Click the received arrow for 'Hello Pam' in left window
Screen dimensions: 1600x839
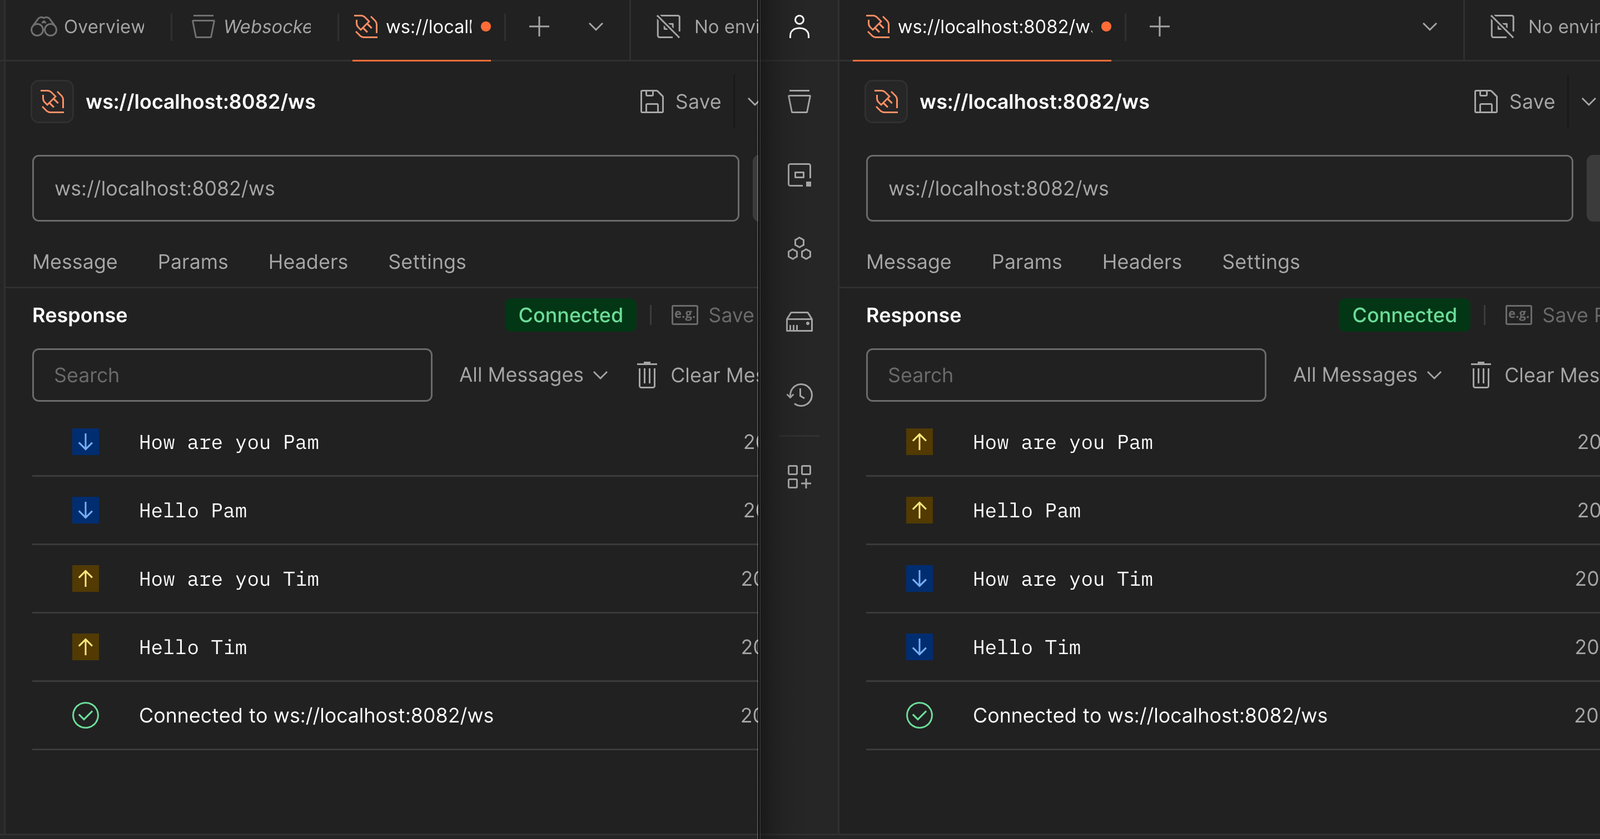[86, 510]
